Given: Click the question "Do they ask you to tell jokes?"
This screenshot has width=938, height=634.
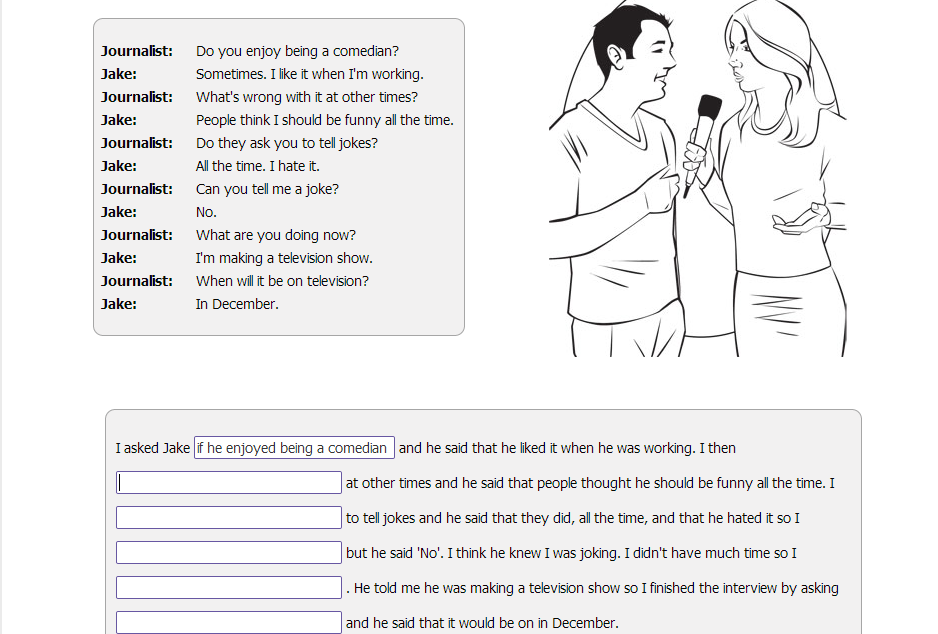Looking at the screenshot, I should pyautogui.click(x=286, y=143).
